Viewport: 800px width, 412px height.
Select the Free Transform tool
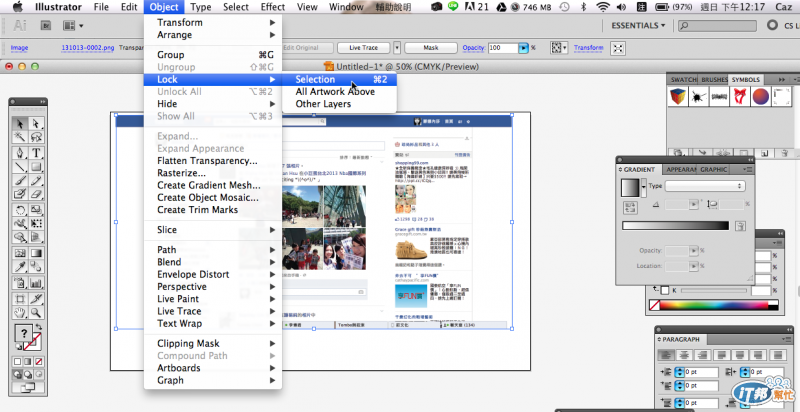(36, 223)
